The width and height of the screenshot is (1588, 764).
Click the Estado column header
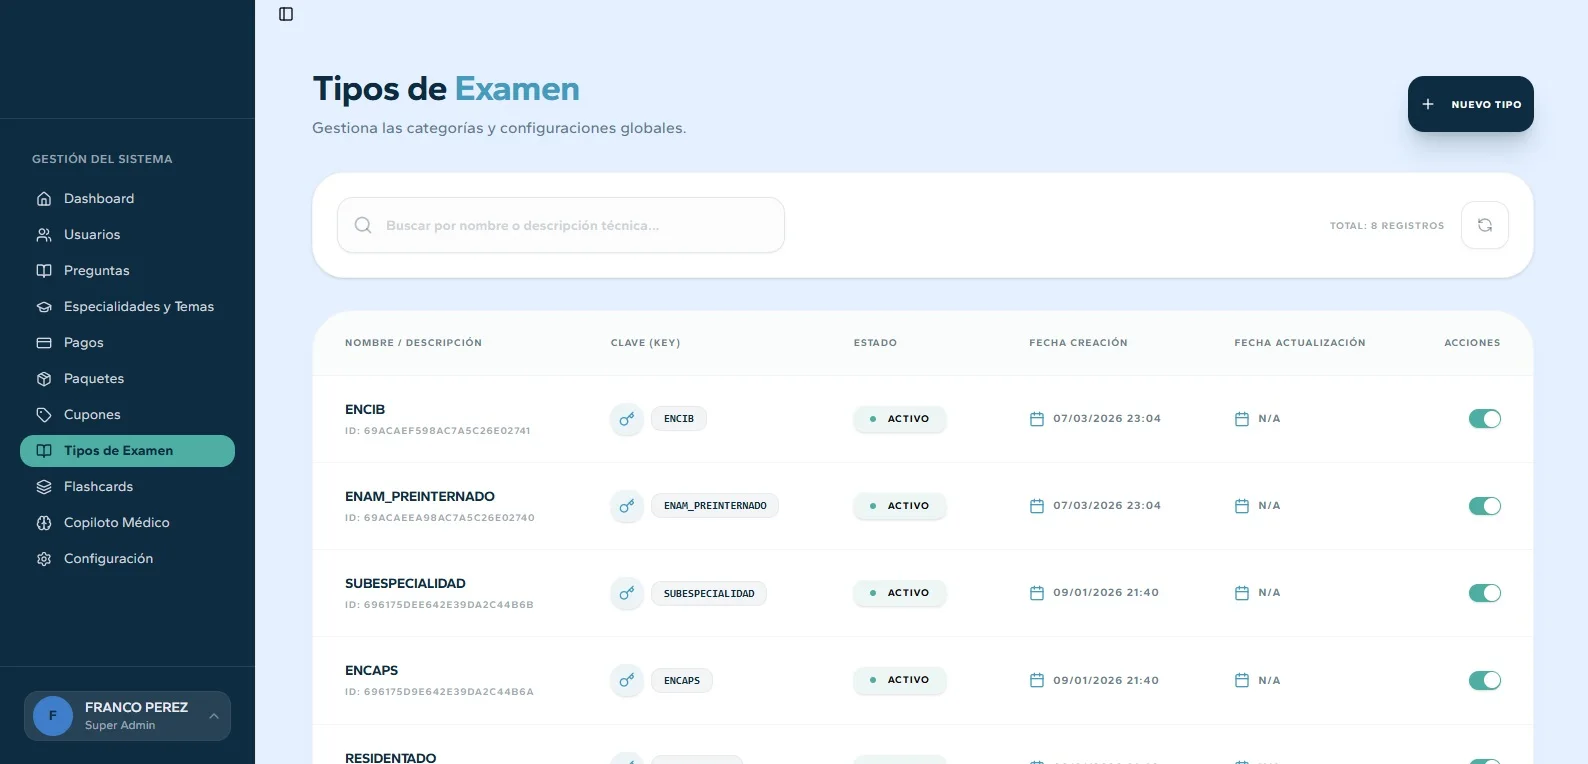875,343
